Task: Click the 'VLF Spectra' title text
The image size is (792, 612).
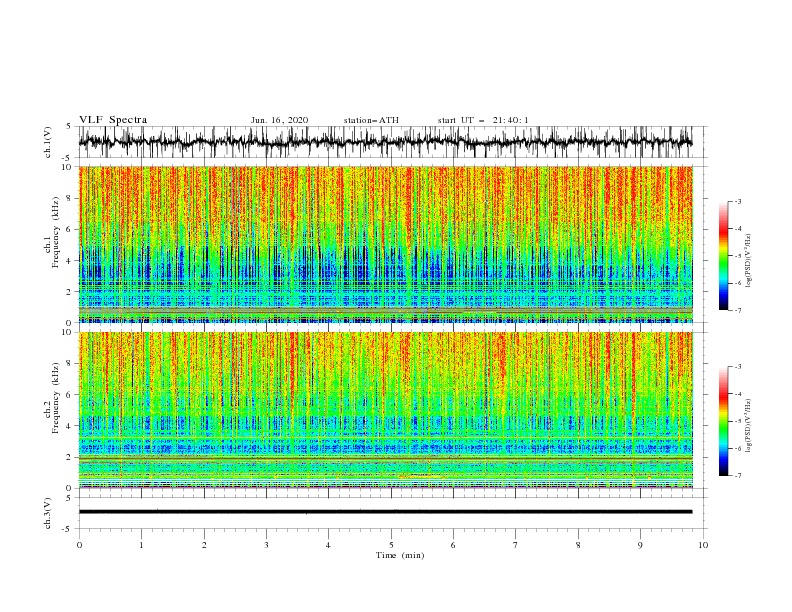Action: click(x=113, y=120)
